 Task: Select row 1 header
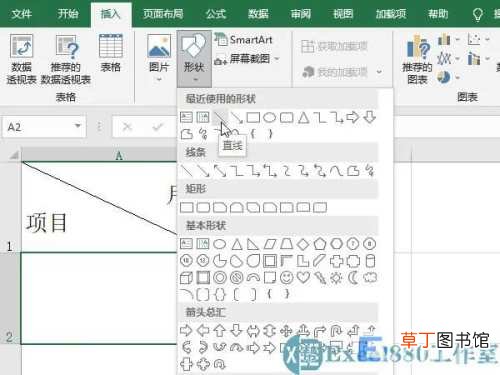[x=10, y=207]
